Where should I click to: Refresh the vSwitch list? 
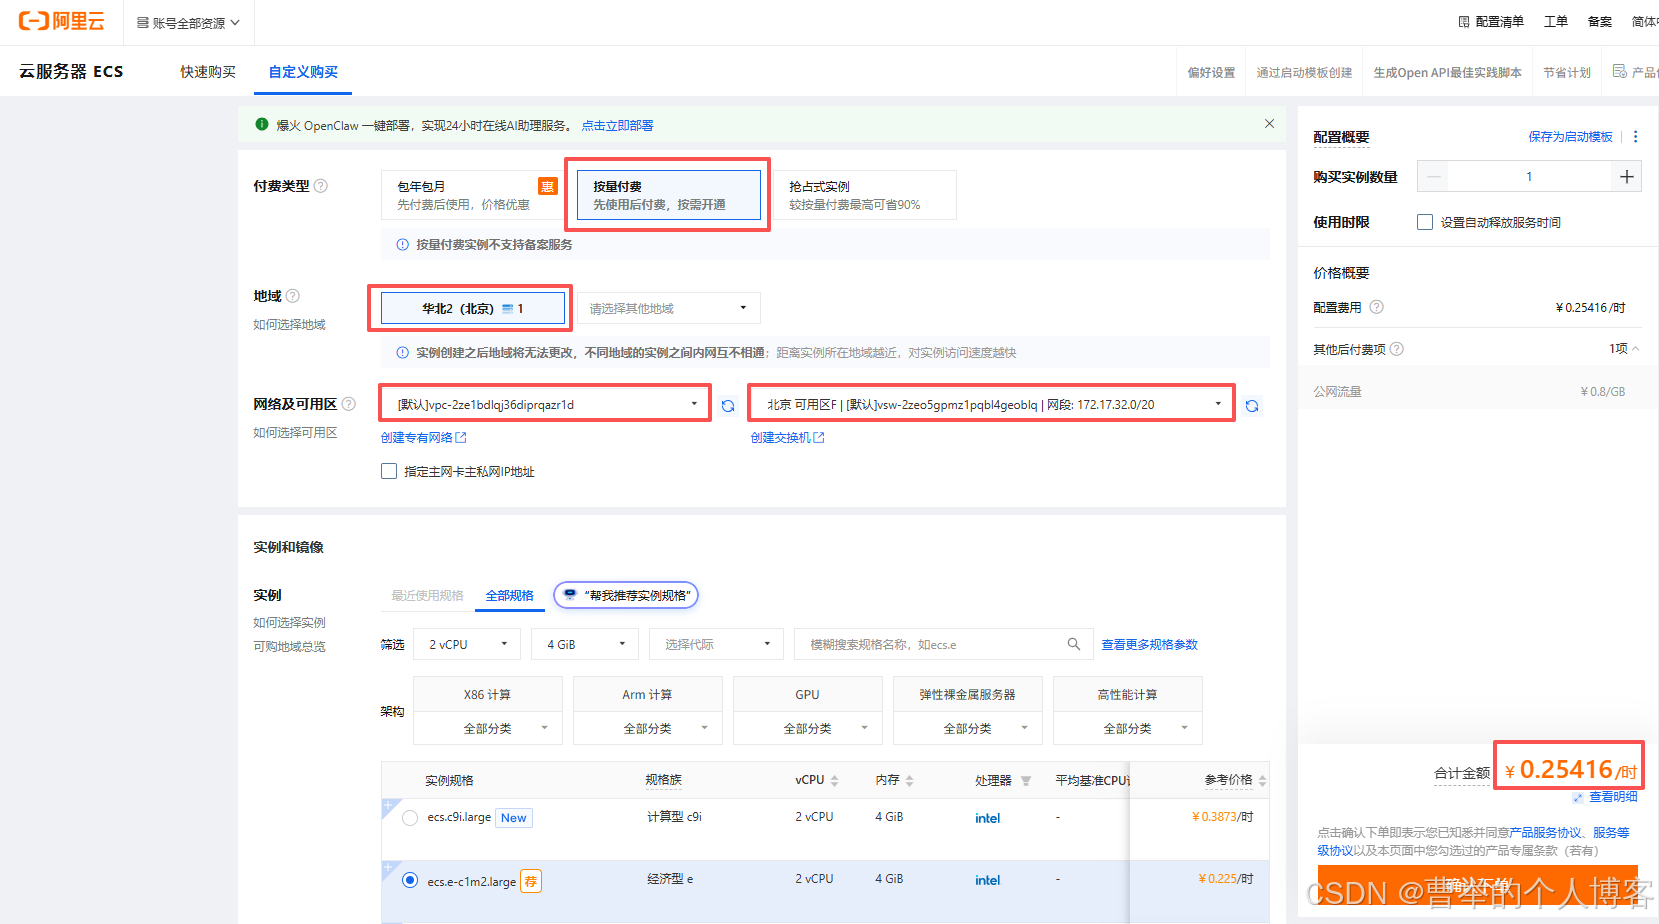1252,405
